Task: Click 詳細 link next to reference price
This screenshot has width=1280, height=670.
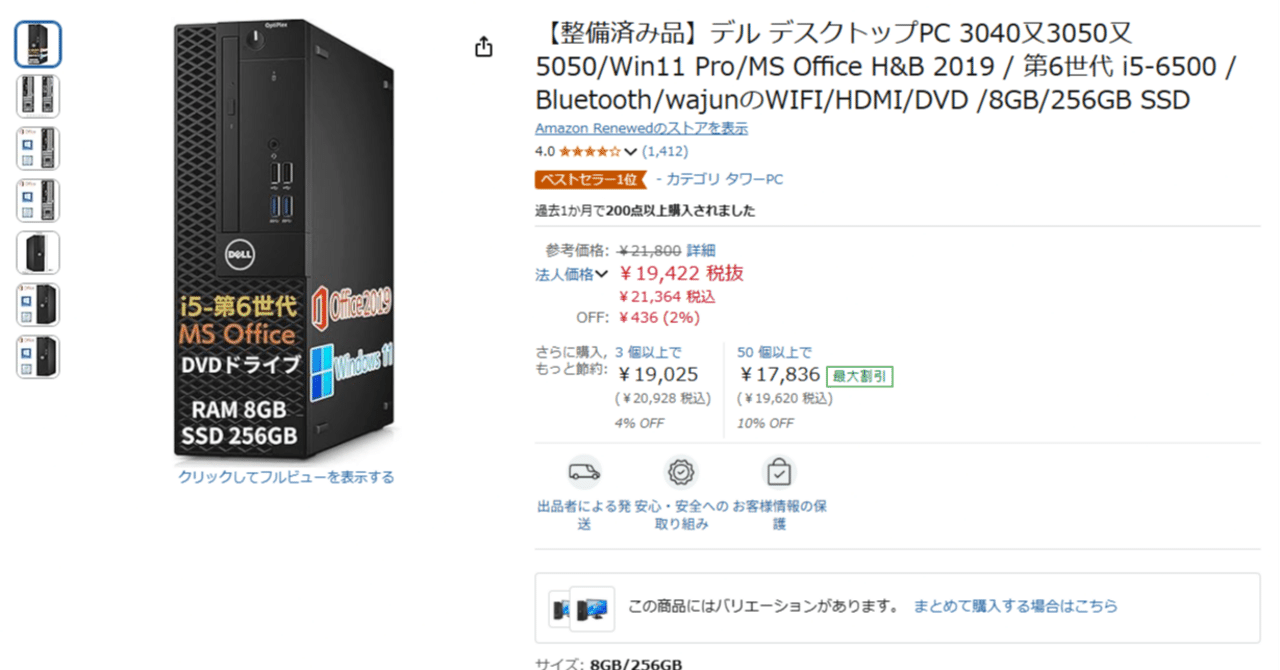Action: [x=700, y=251]
